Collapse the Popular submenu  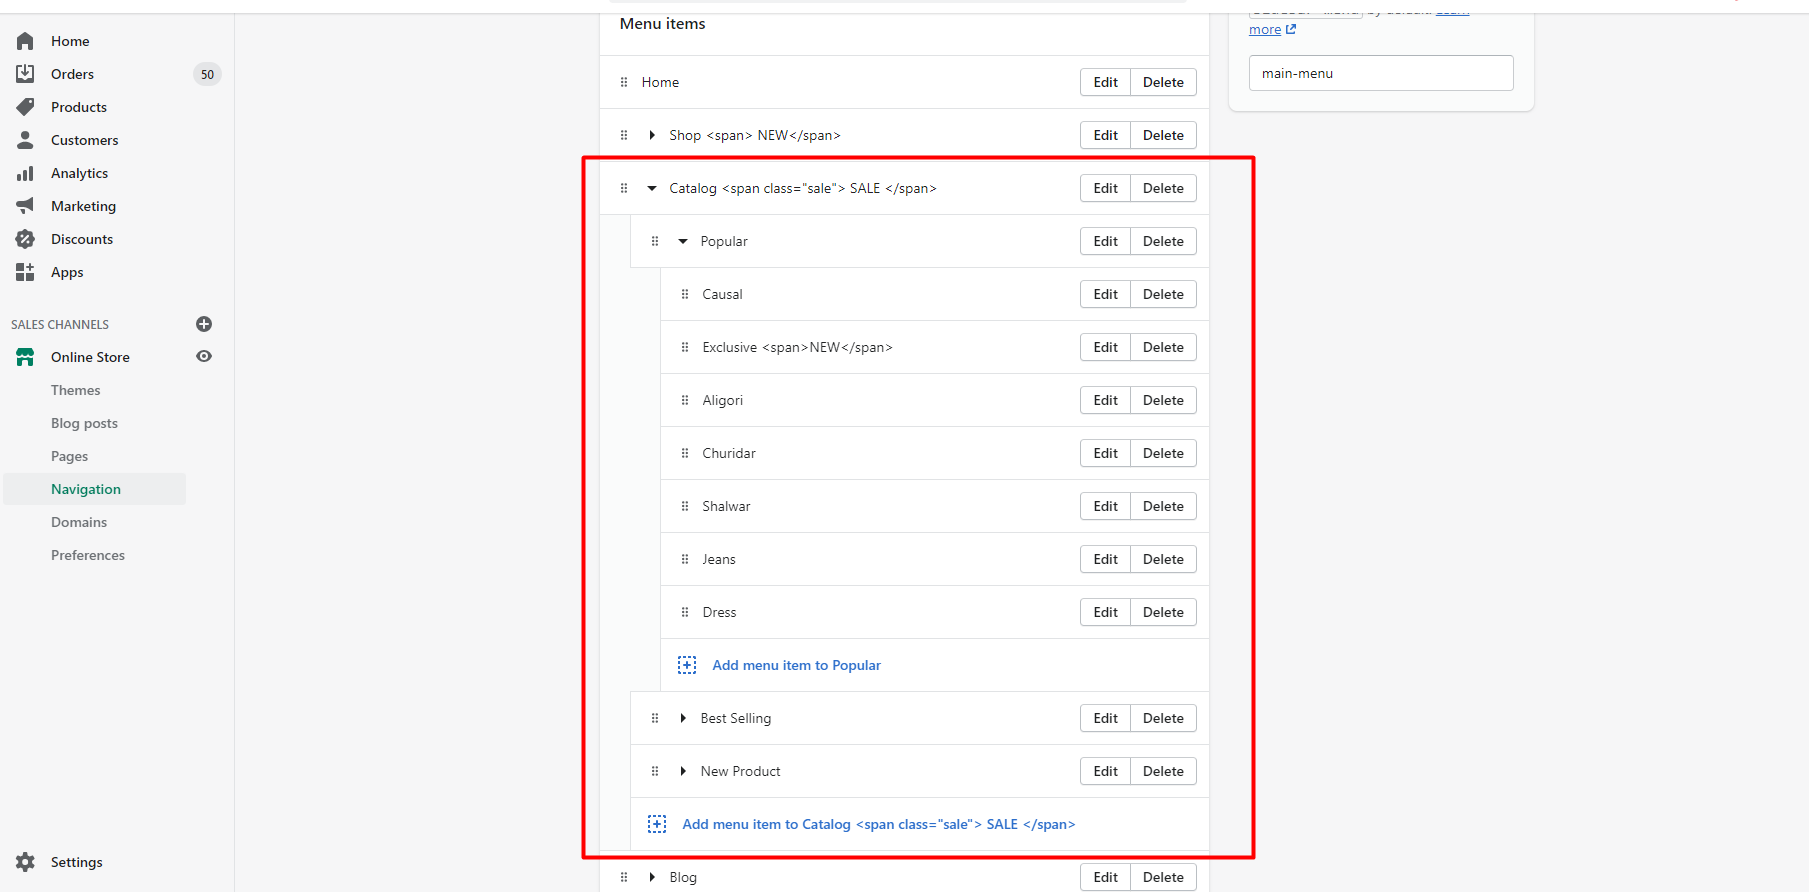click(683, 241)
